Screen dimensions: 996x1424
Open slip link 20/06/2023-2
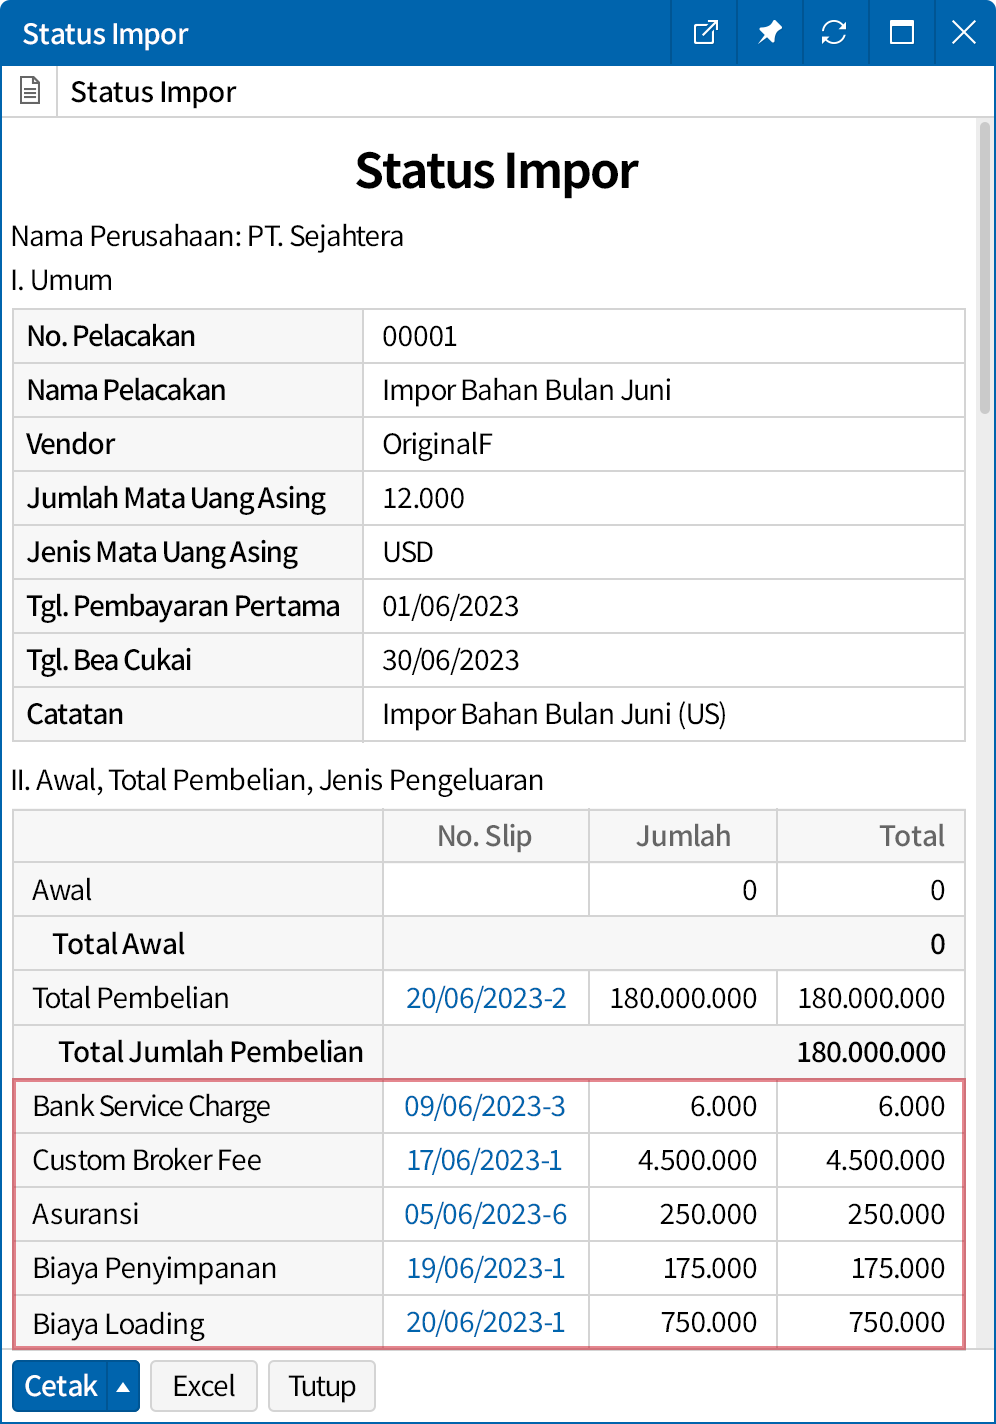(x=486, y=998)
